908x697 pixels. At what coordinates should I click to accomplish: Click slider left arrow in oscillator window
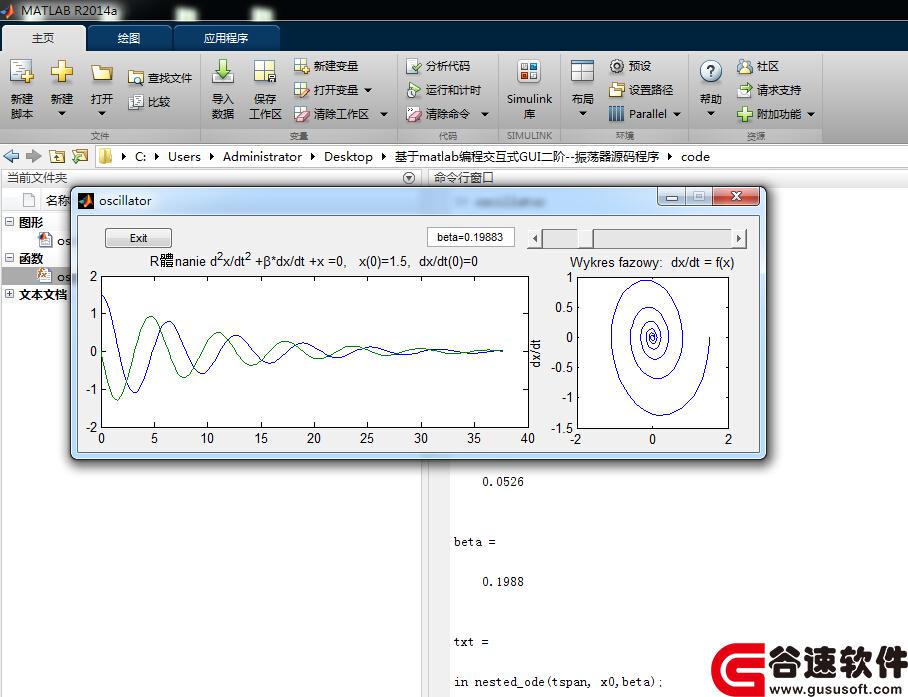[x=534, y=238]
